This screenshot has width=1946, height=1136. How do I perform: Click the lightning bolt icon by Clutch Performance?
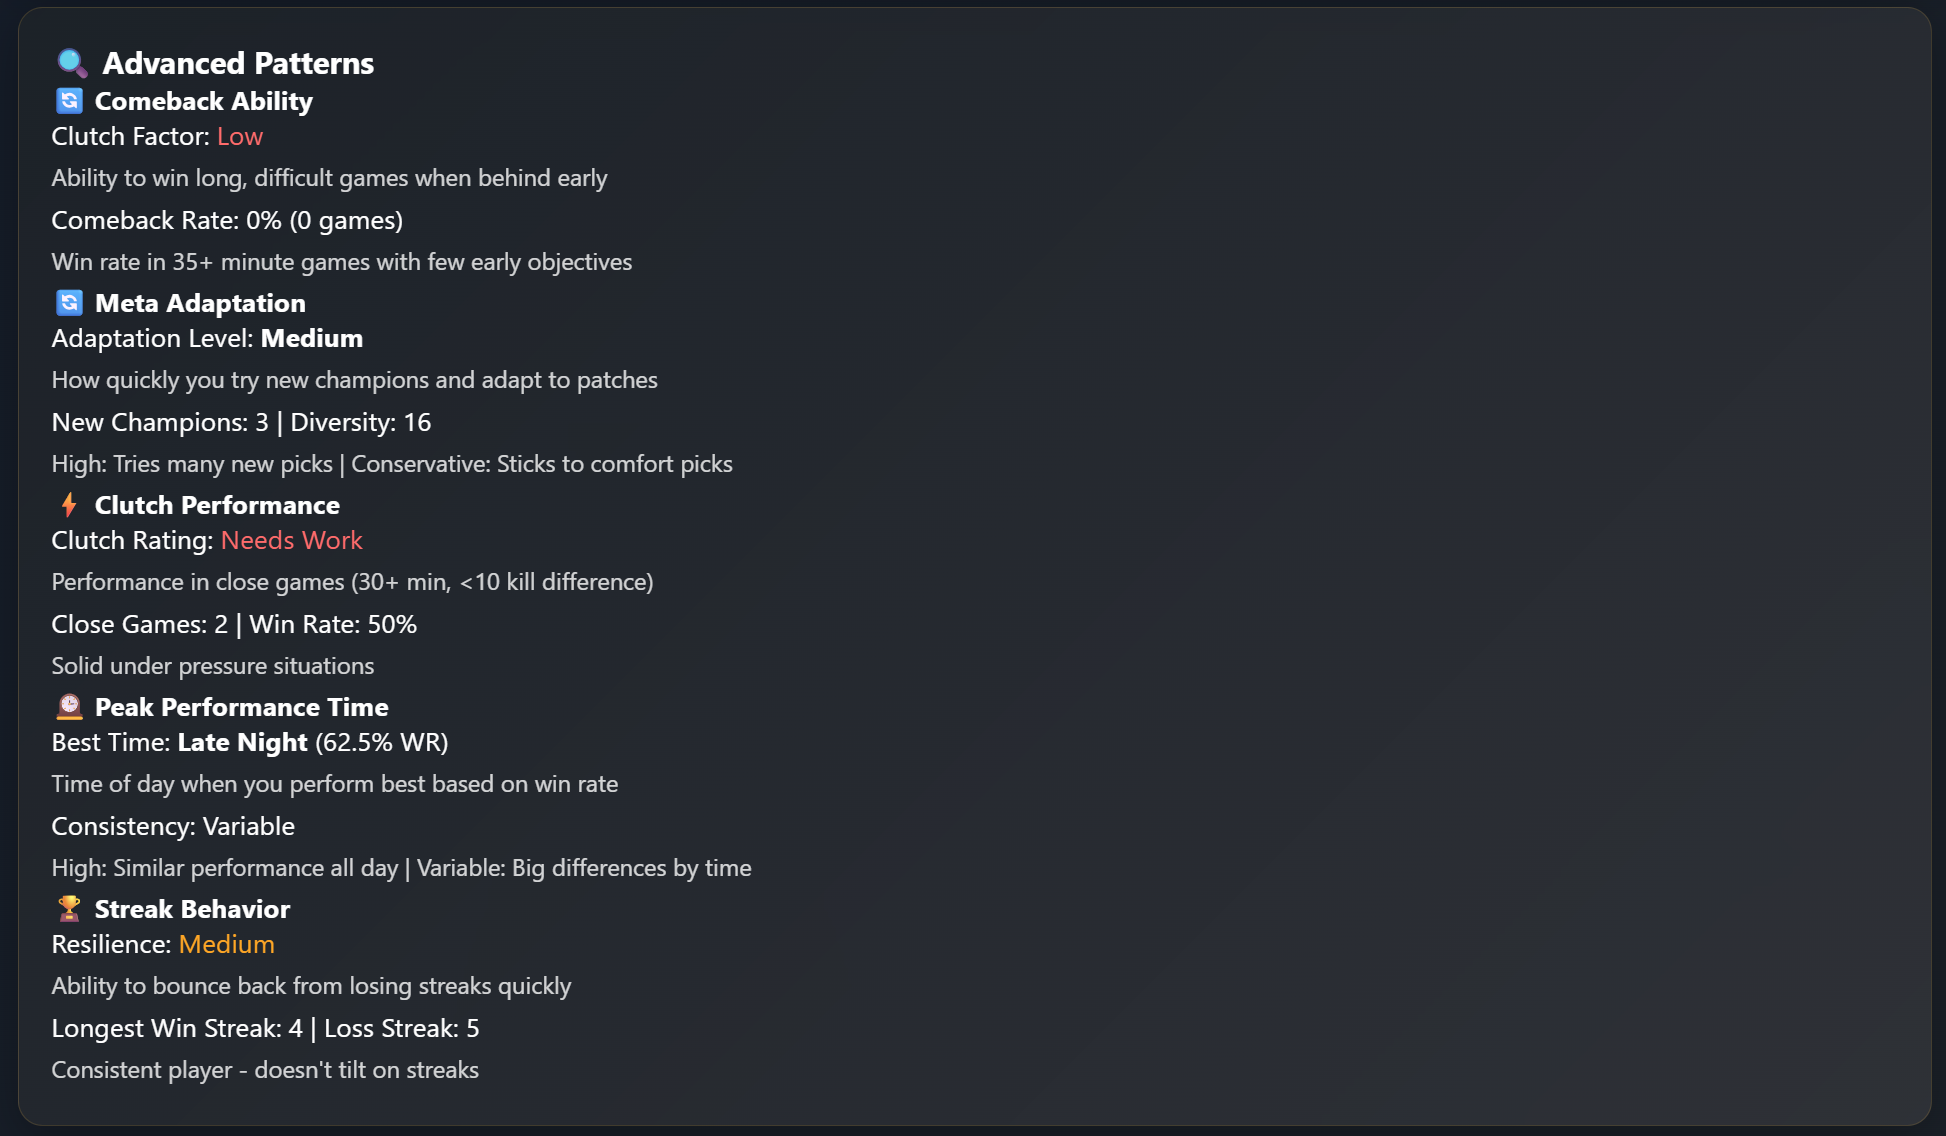click(69, 505)
